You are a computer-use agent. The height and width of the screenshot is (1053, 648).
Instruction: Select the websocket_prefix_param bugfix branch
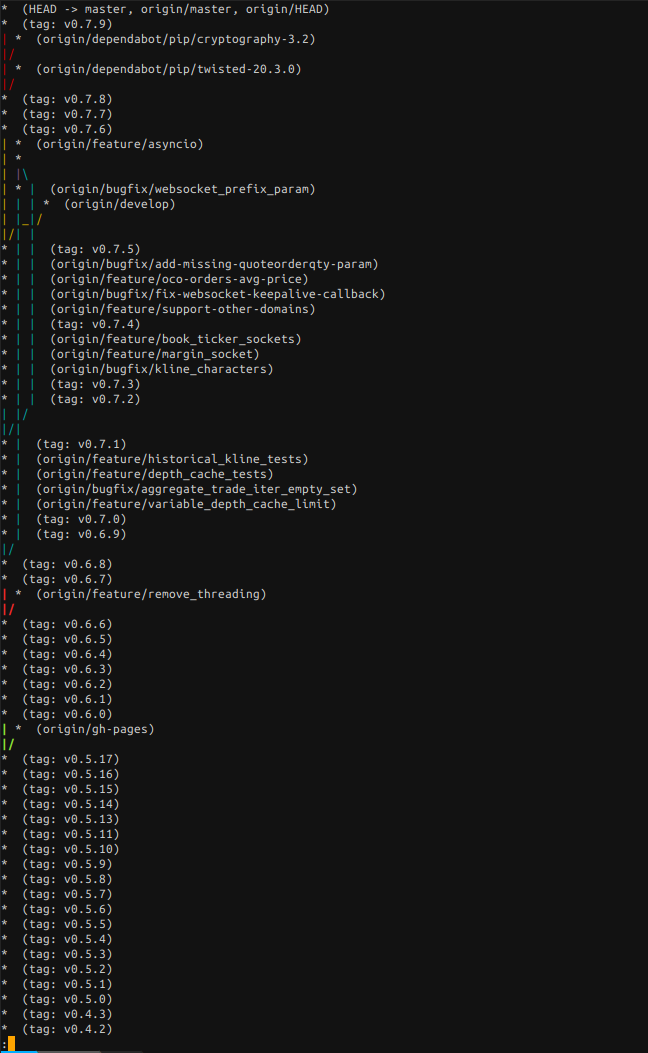coord(189,189)
